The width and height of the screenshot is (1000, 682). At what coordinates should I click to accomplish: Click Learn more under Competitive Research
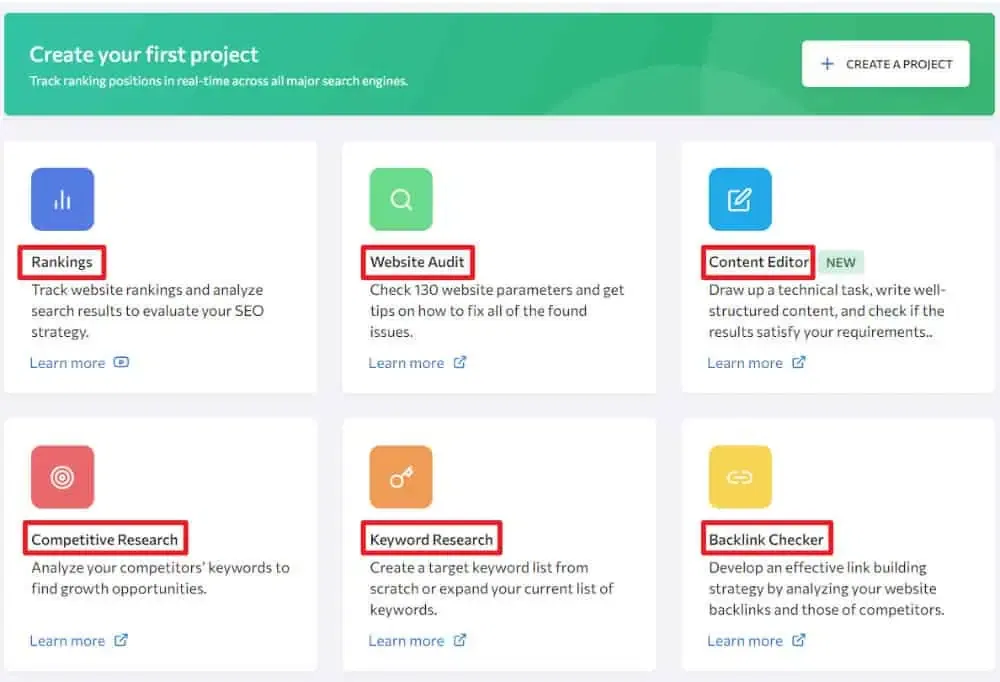coord(67,641)
